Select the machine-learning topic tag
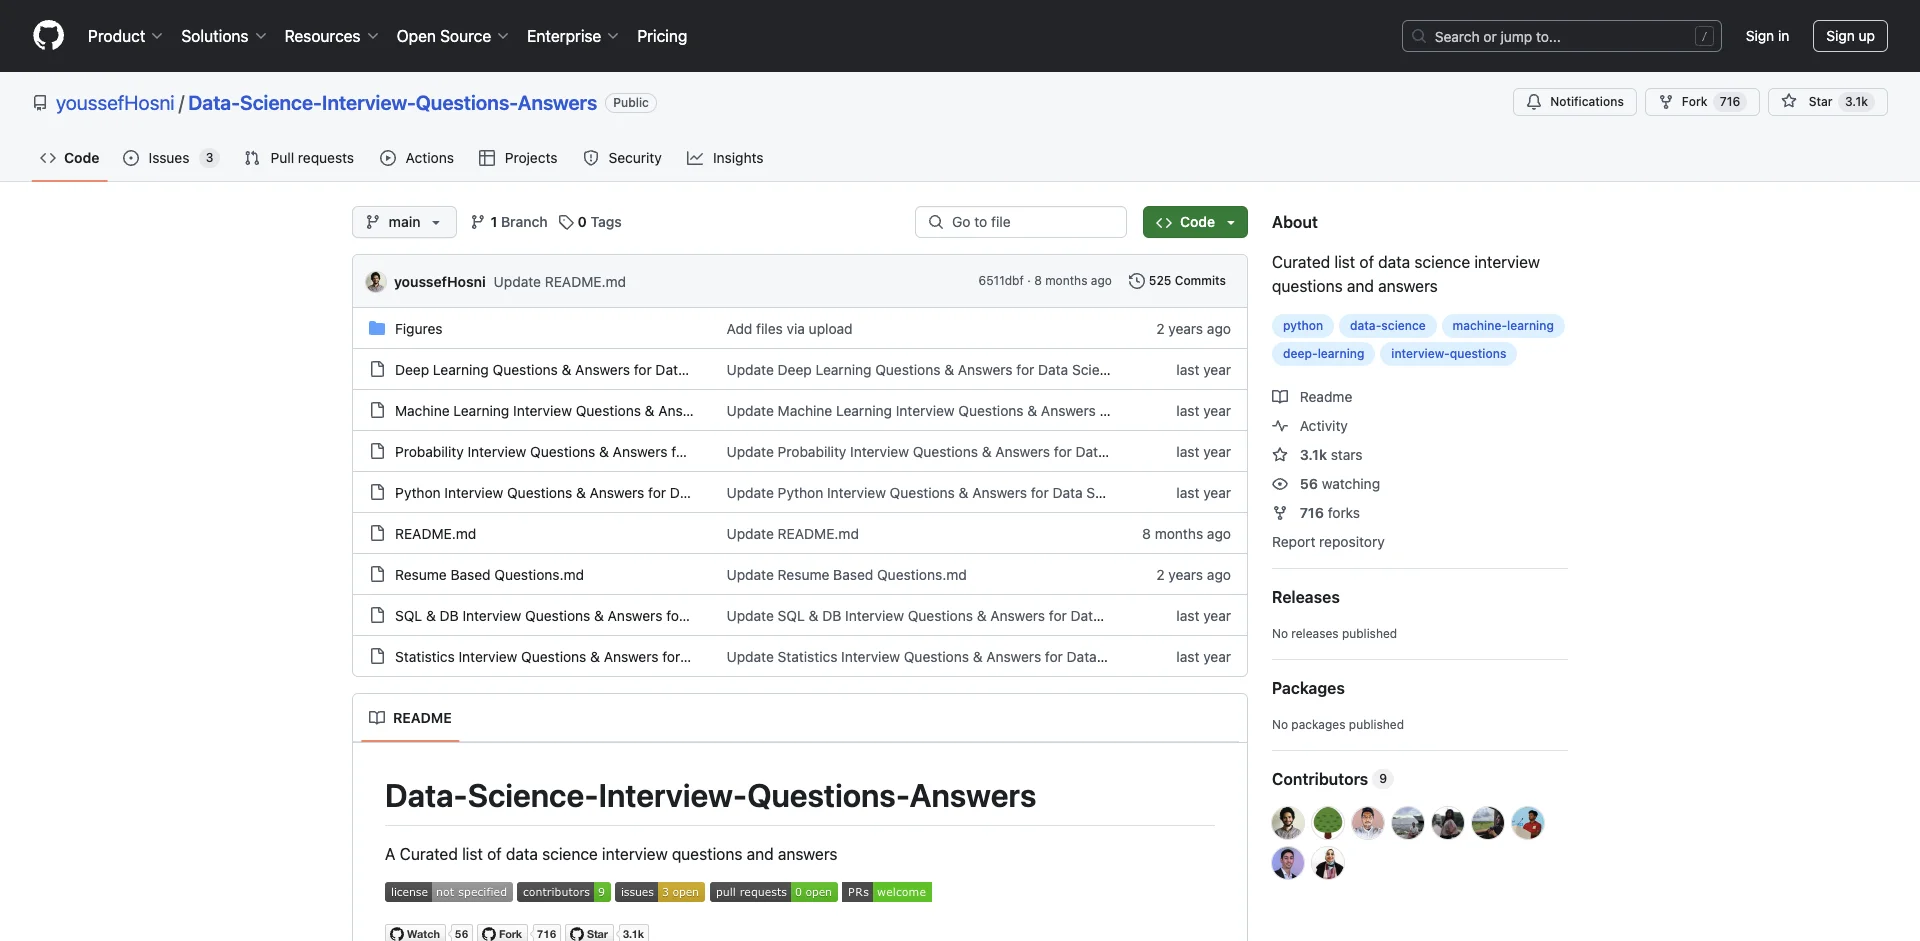The image size is (1920, 941). 1502,326
